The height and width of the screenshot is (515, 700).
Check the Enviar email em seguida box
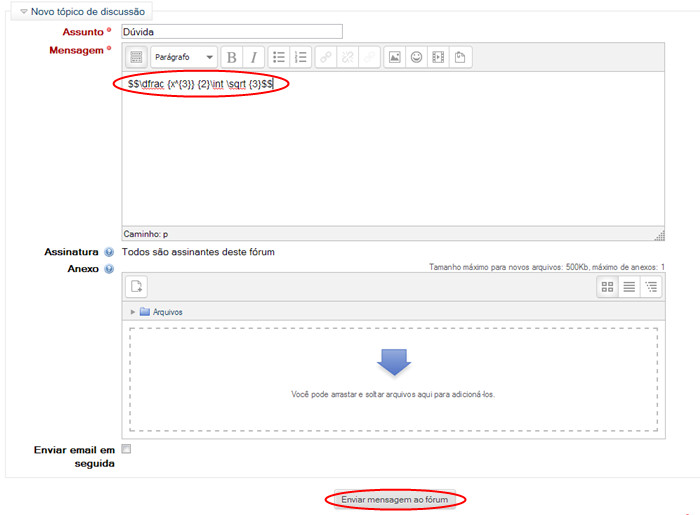[x=126, y=449]
